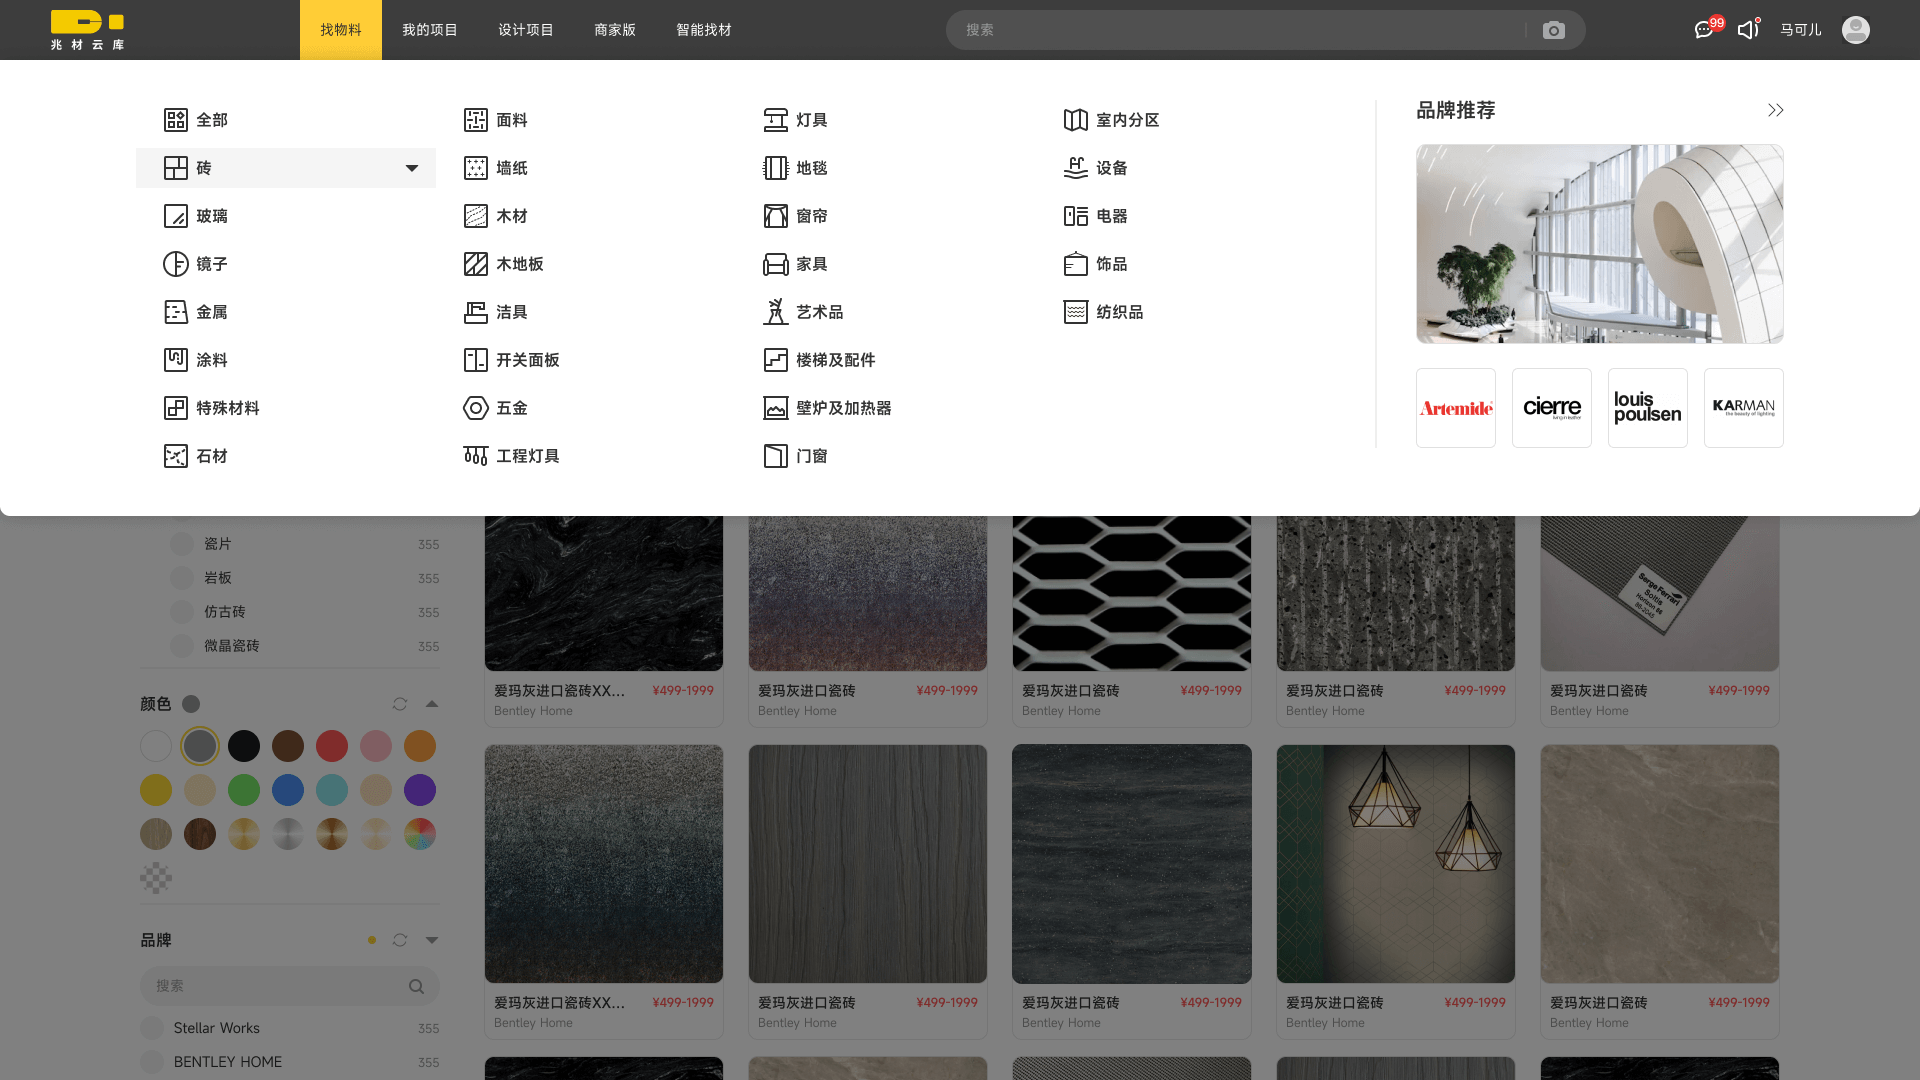
Task: Open the user avatar profile
Action: (1855, 30)
